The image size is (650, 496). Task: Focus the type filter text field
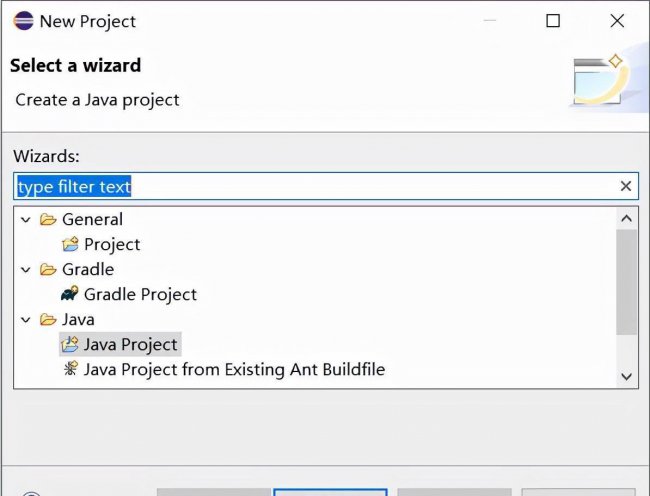pyautogui.click(x=326, y=186)
